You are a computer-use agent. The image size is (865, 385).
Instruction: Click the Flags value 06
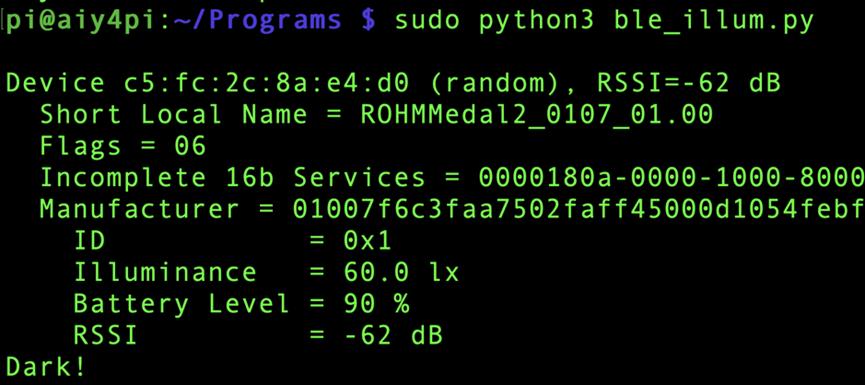pyautogui.click(x=190, y=146)
